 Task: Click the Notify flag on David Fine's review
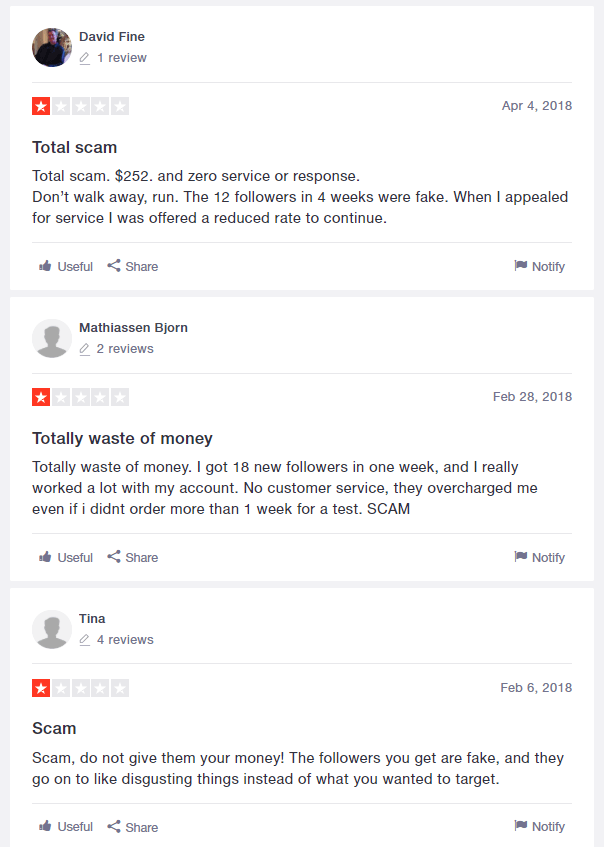point(522,266)
